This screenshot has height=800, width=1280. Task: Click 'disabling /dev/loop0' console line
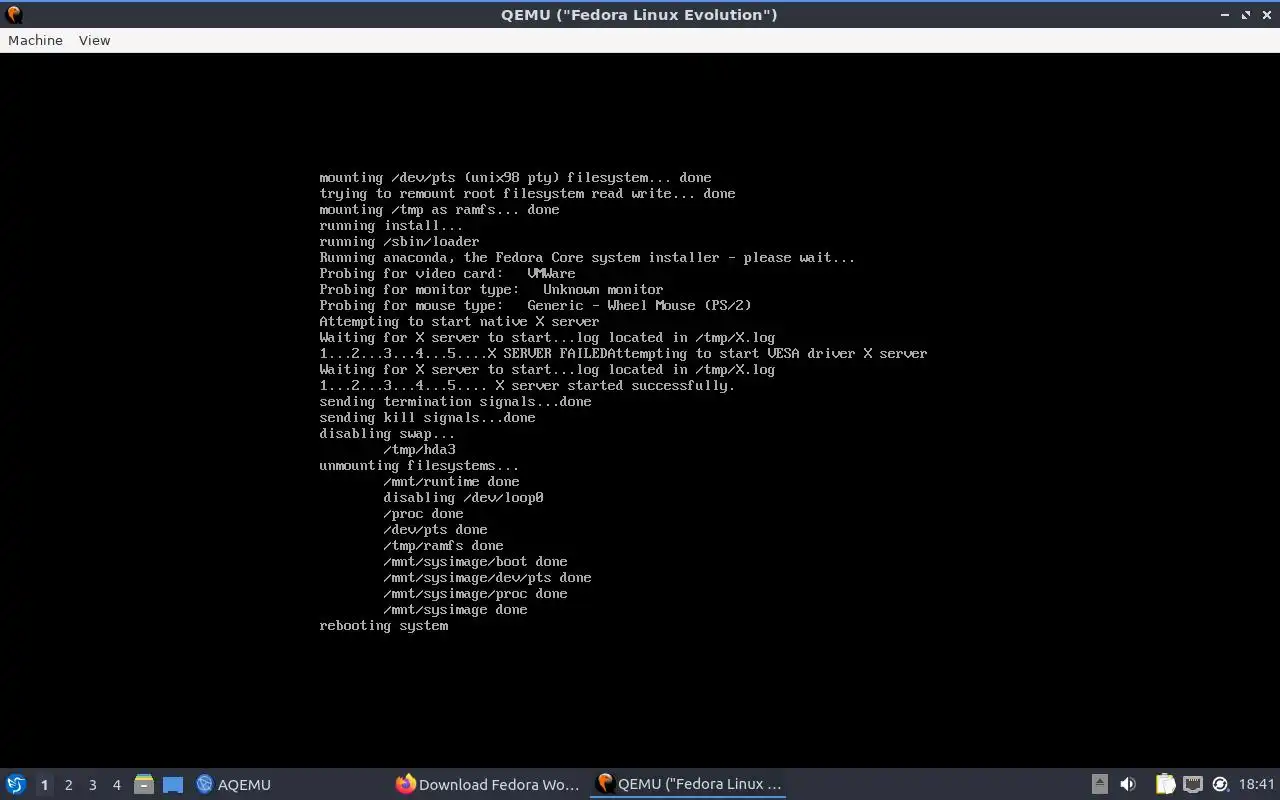(x=463, y=497)
